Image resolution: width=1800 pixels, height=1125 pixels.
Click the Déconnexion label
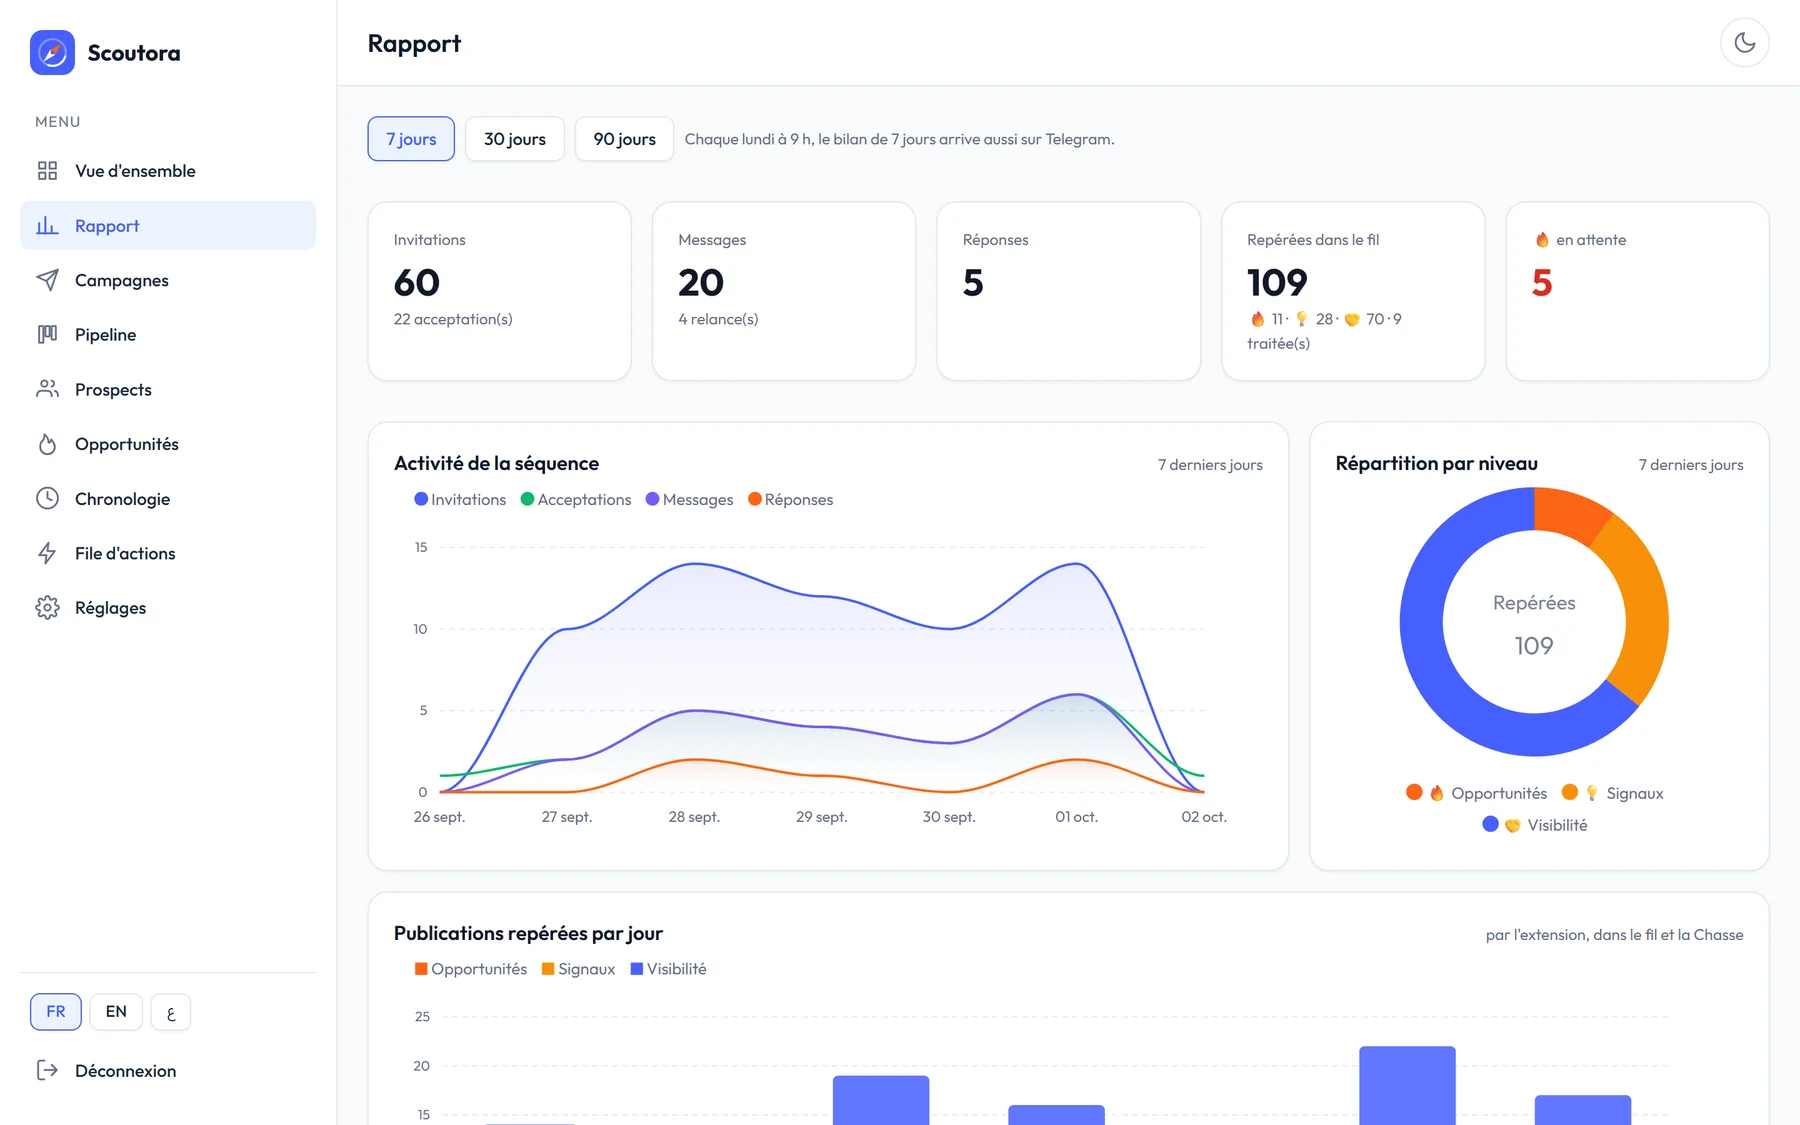coord(125,1070)
